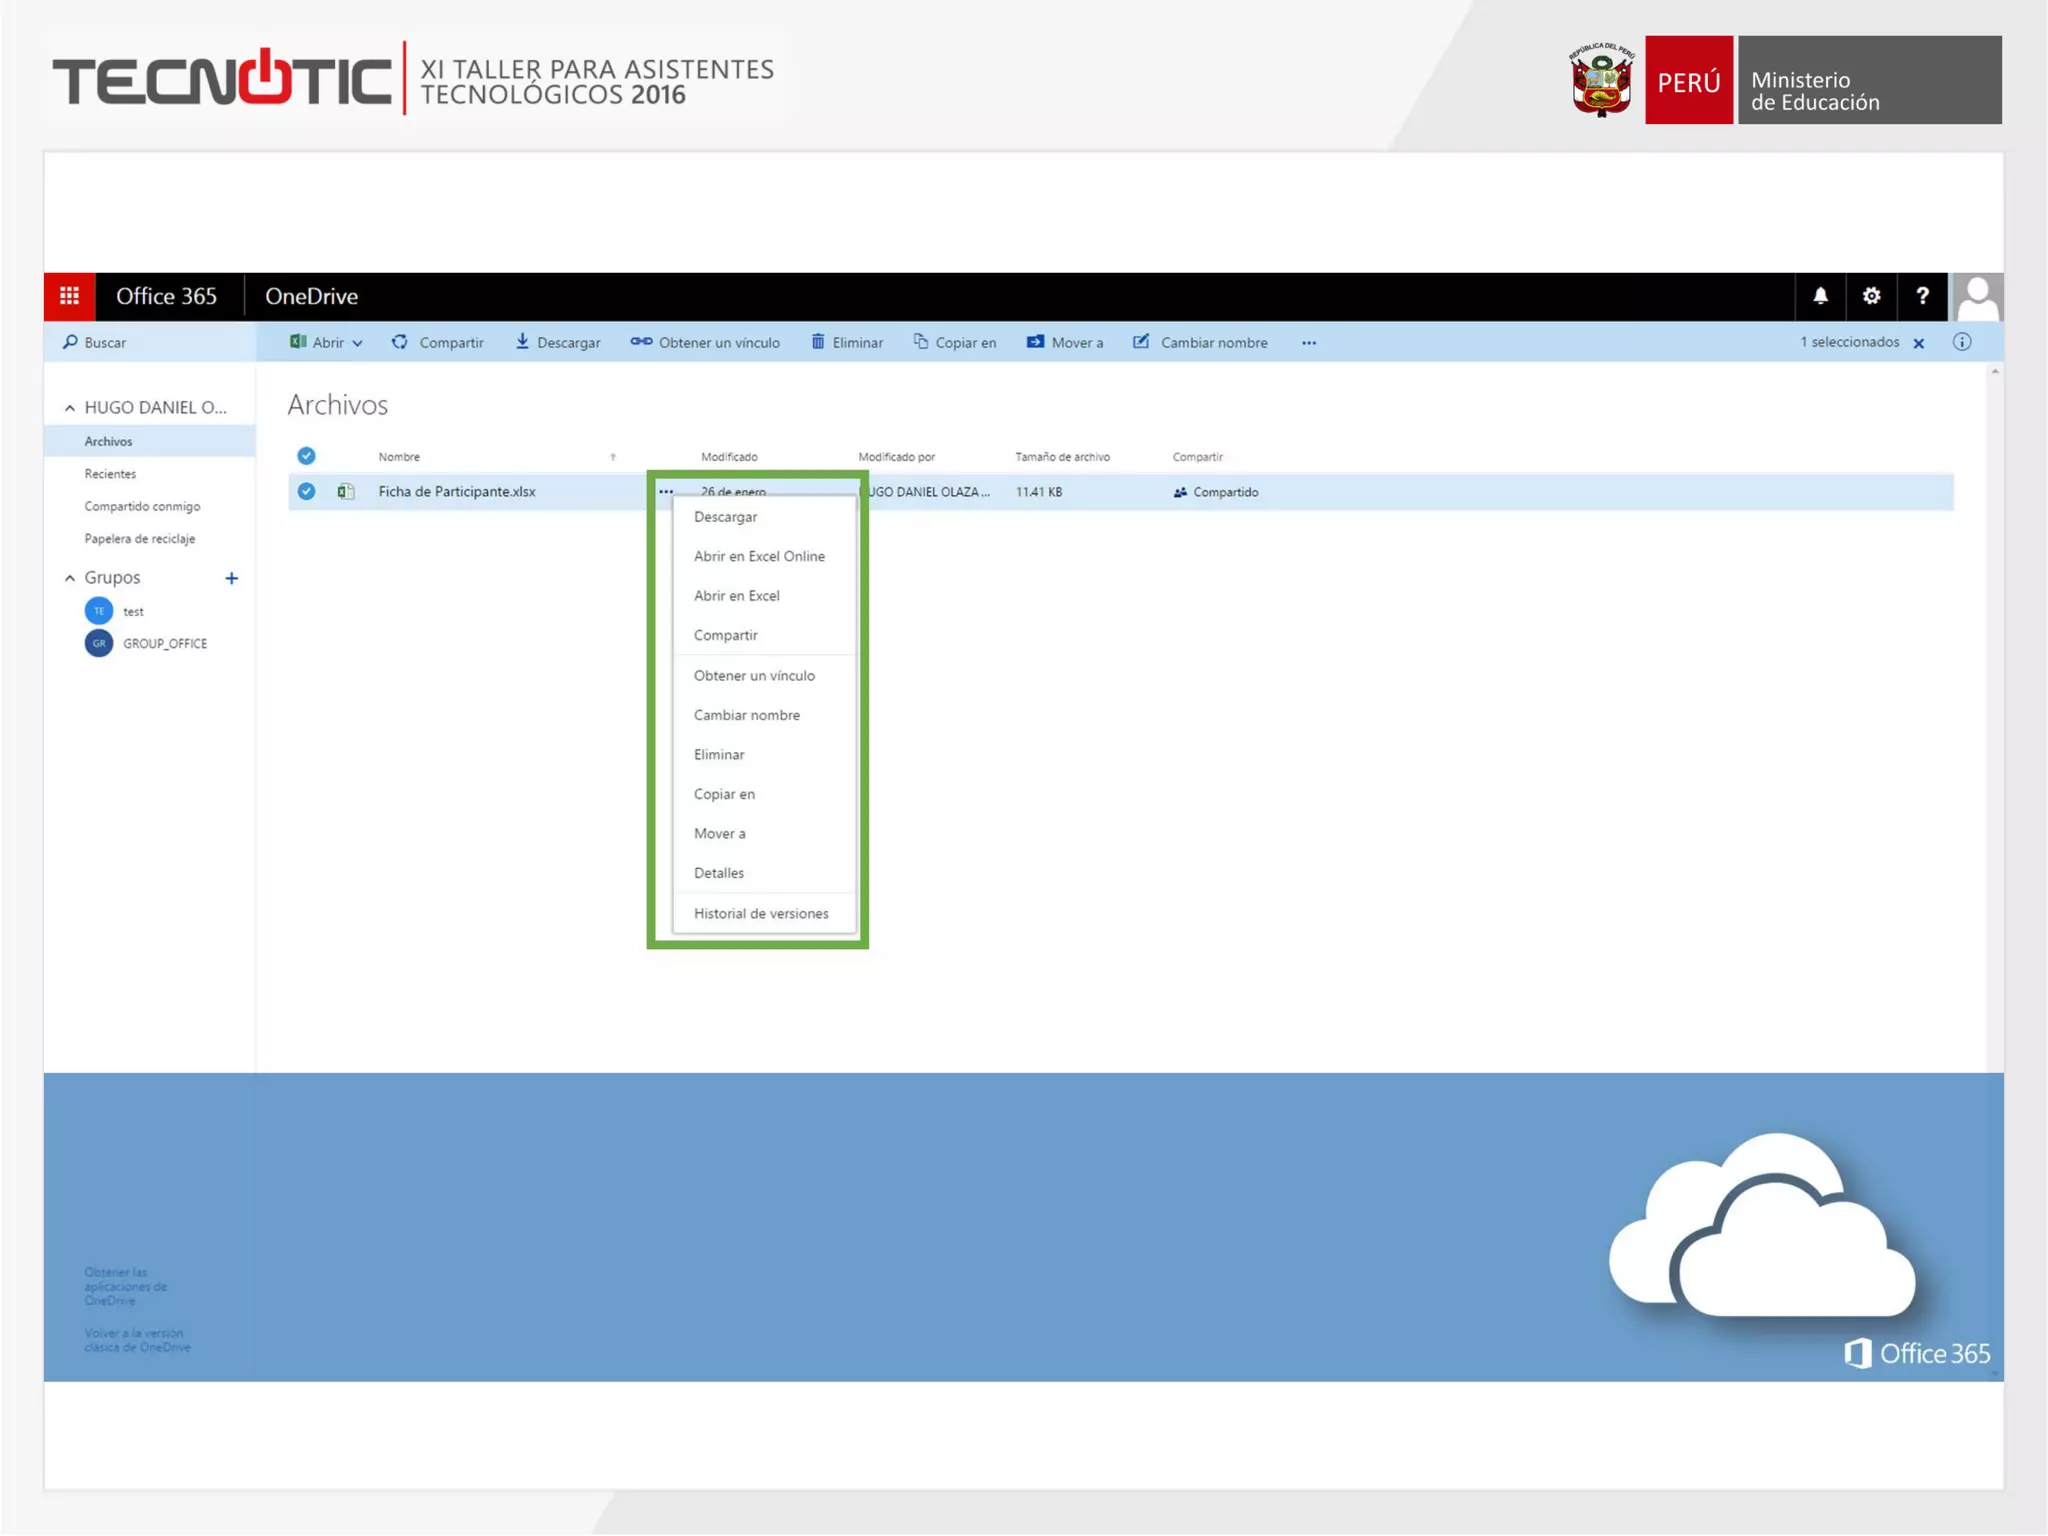Collapse the Grupos section
2048x1536 pixels.
point(69,578)
